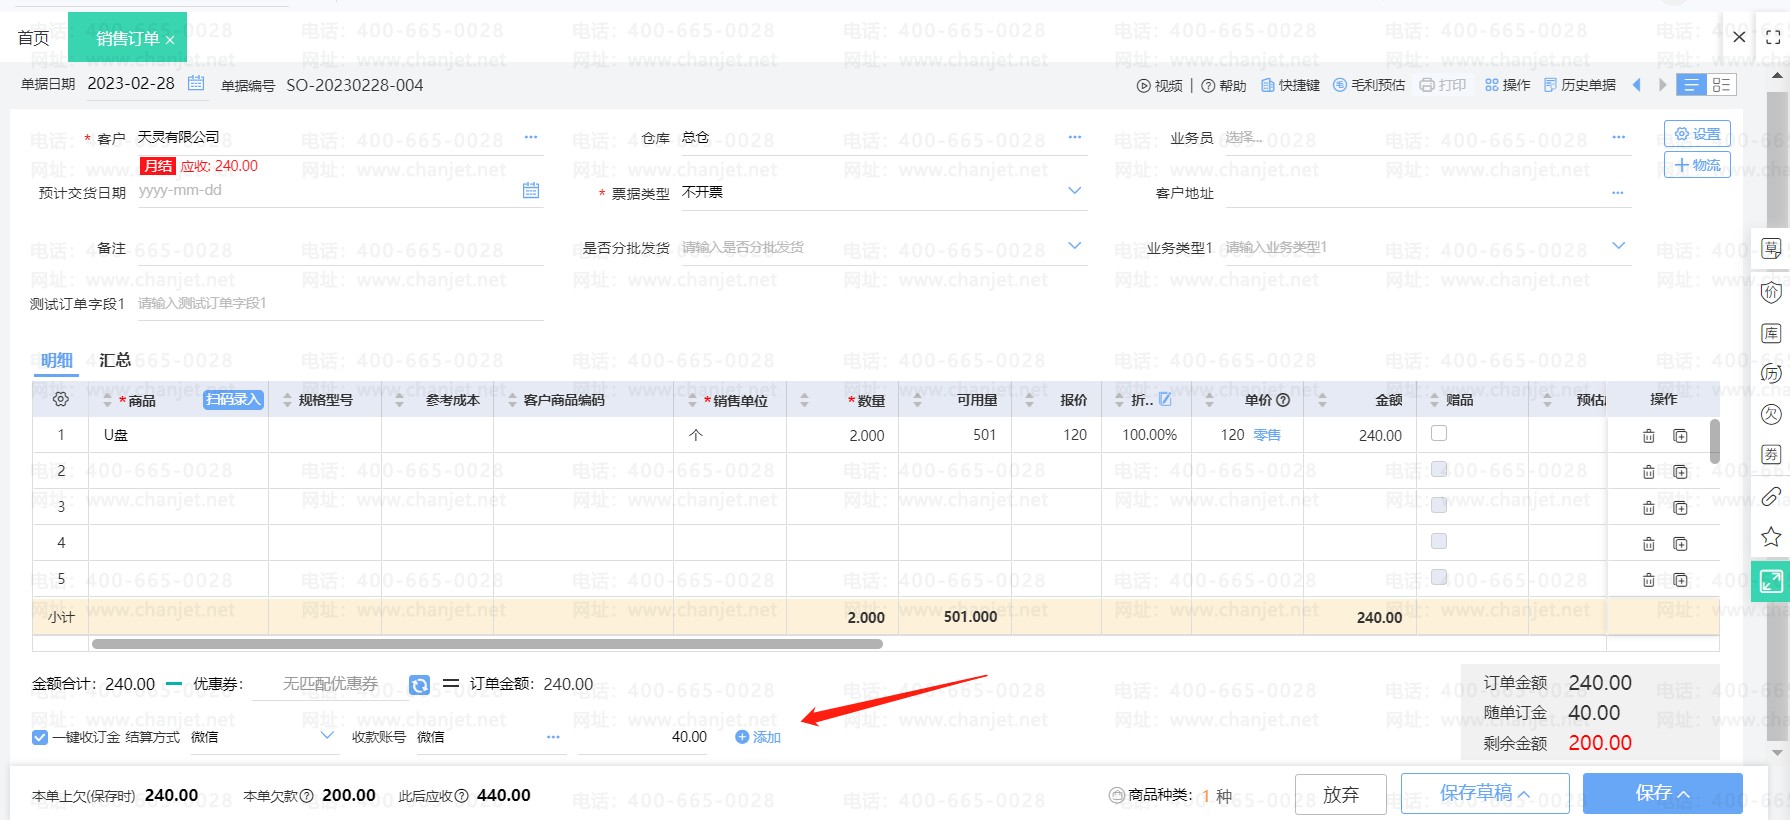Toggle 赠品 checkbox in row 4

coord(1439,541)
